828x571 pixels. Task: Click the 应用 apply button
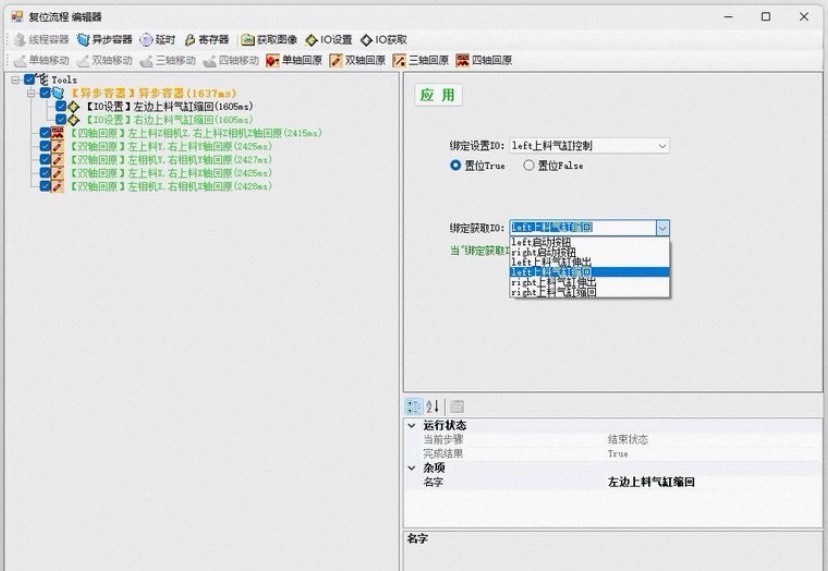point(438,95)
